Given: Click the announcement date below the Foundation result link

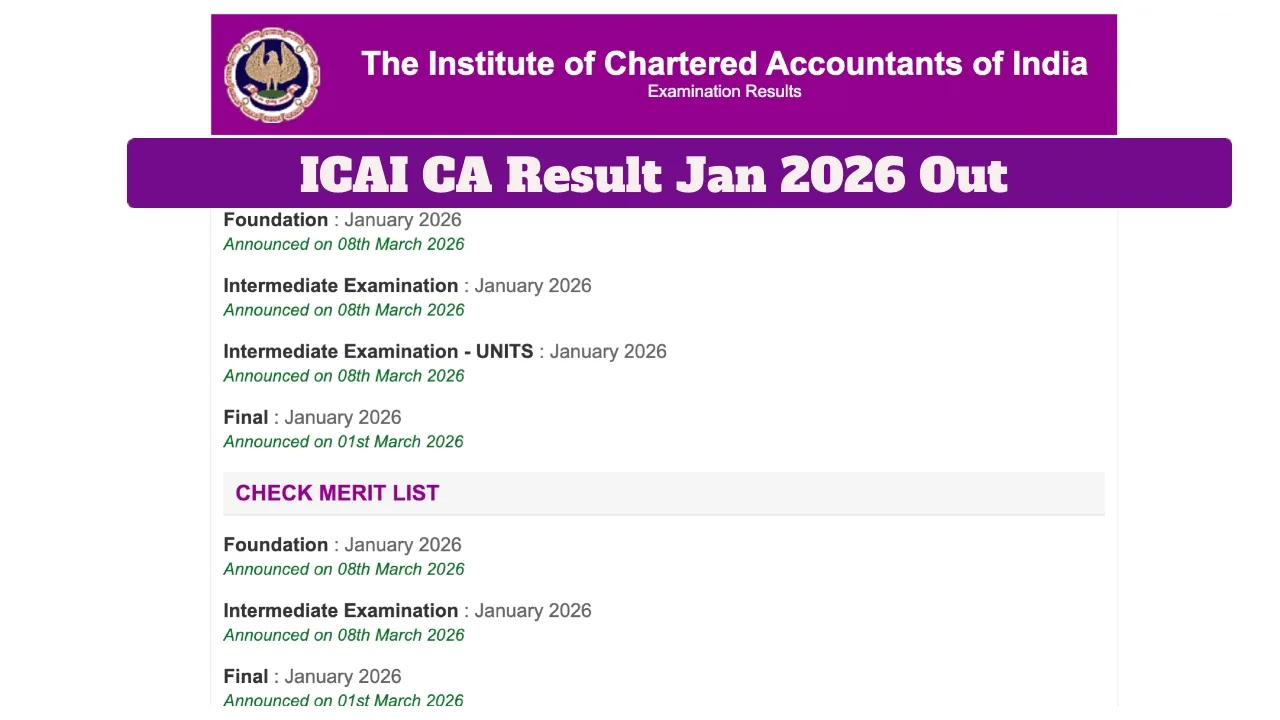Looking at the screenshot, I should (344, 245).
